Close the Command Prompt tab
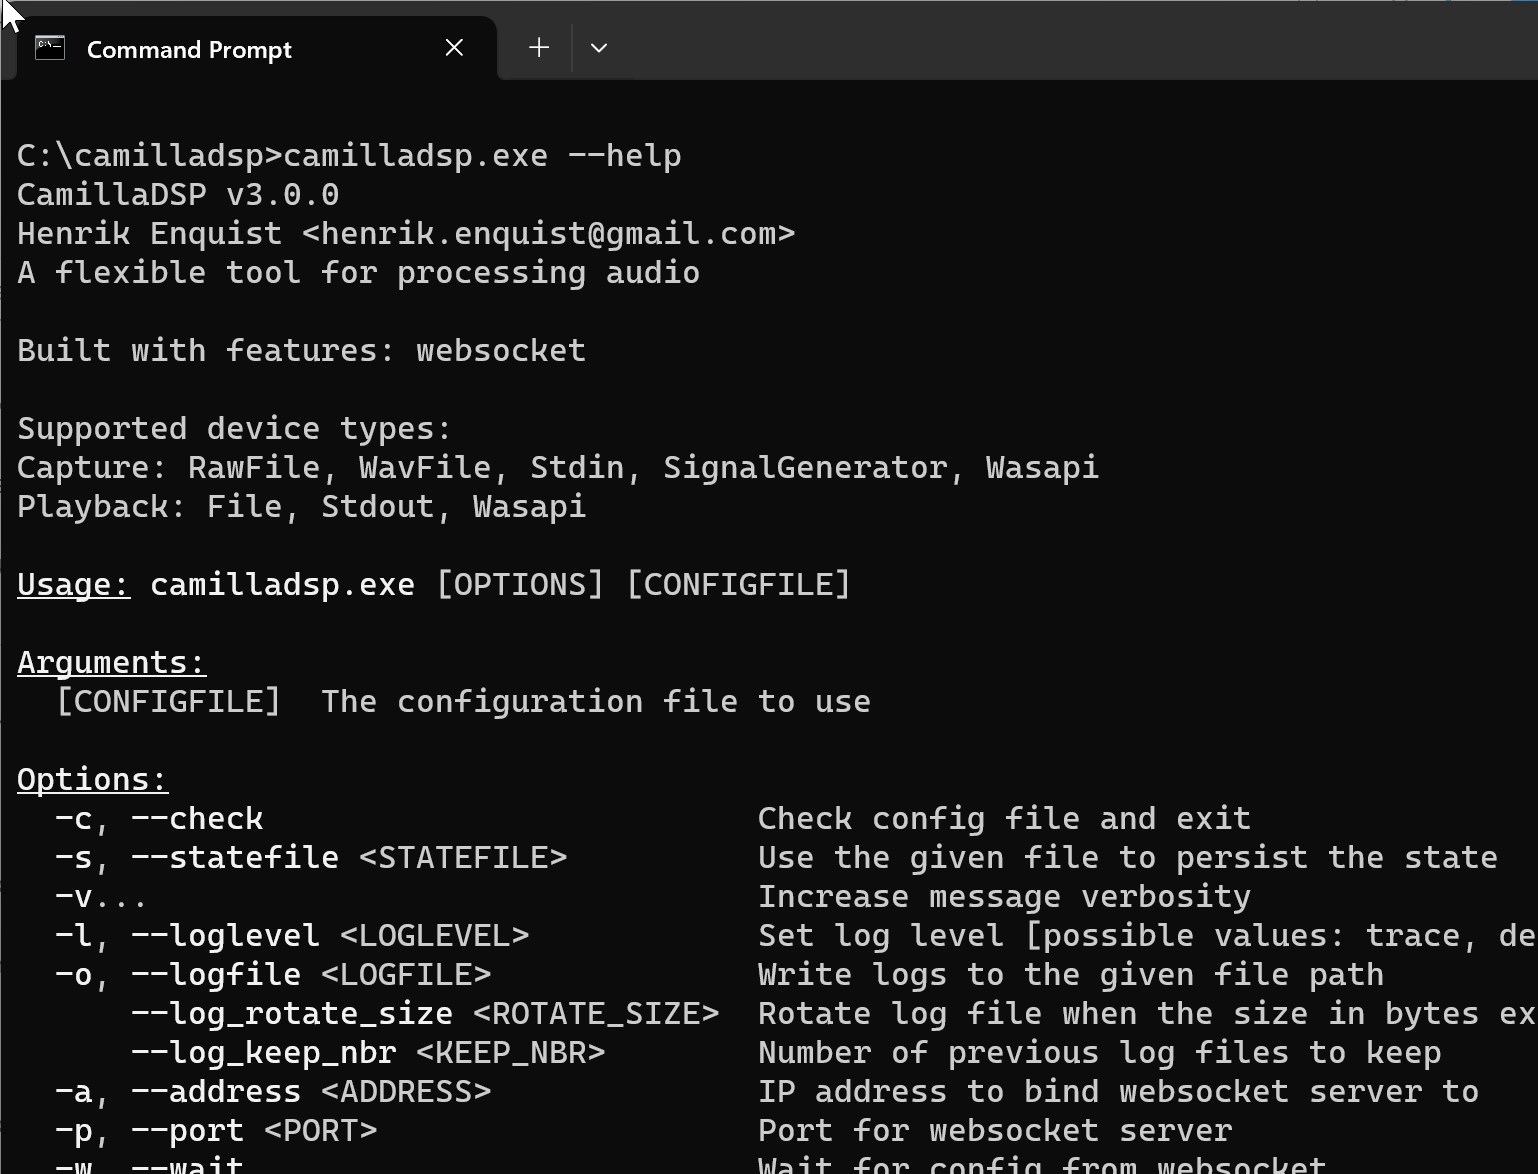The image size is (1538, 1174). click(x=454, y=48)
